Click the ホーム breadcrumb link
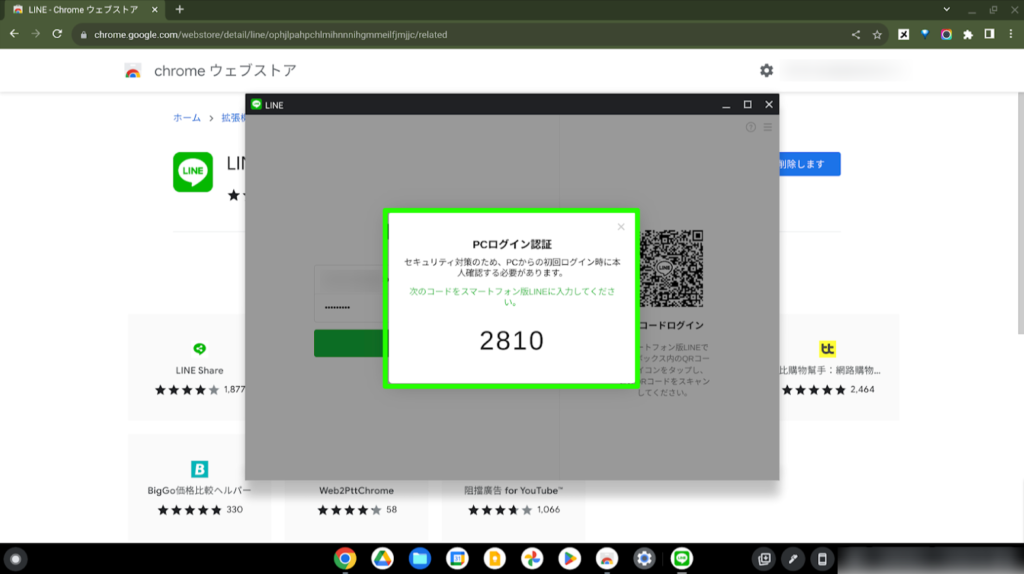Screen dimensions: 1024x574 187,118
